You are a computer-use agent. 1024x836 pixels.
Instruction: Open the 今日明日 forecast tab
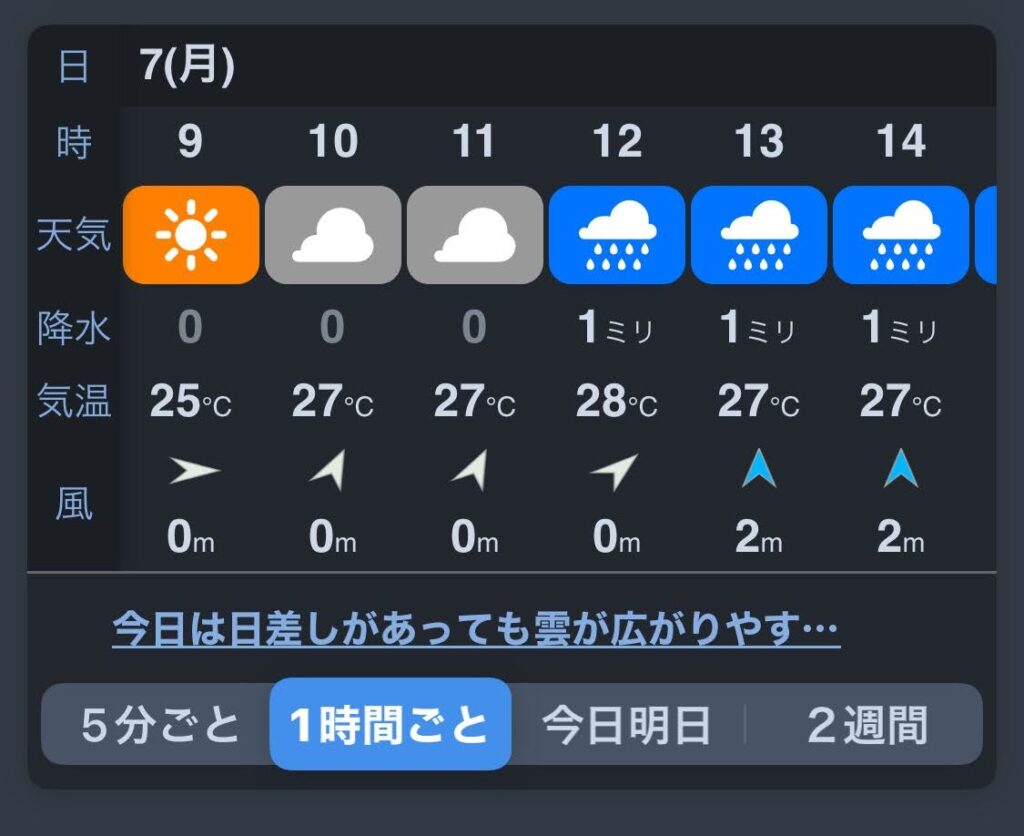(x=626, y=725)
